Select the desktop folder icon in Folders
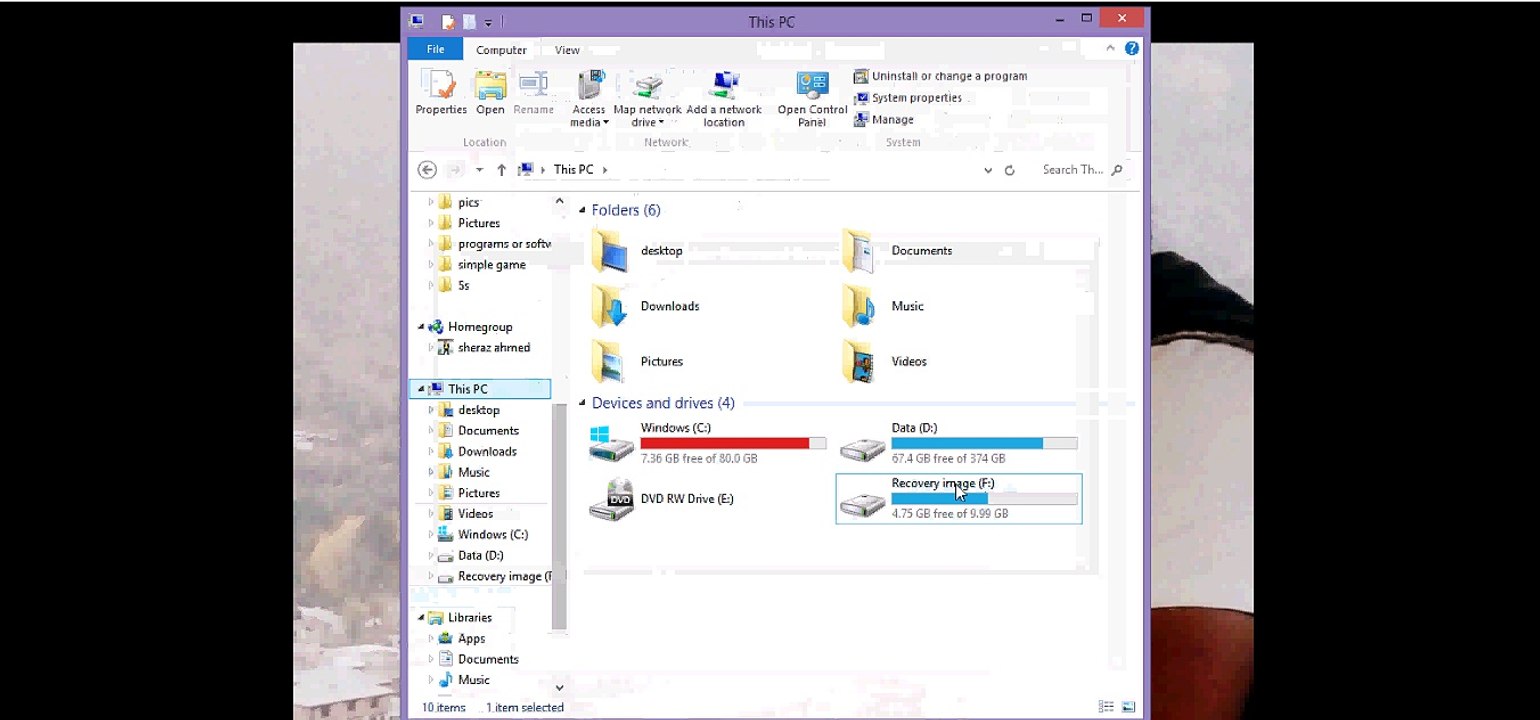 click(x=609, y=251)
